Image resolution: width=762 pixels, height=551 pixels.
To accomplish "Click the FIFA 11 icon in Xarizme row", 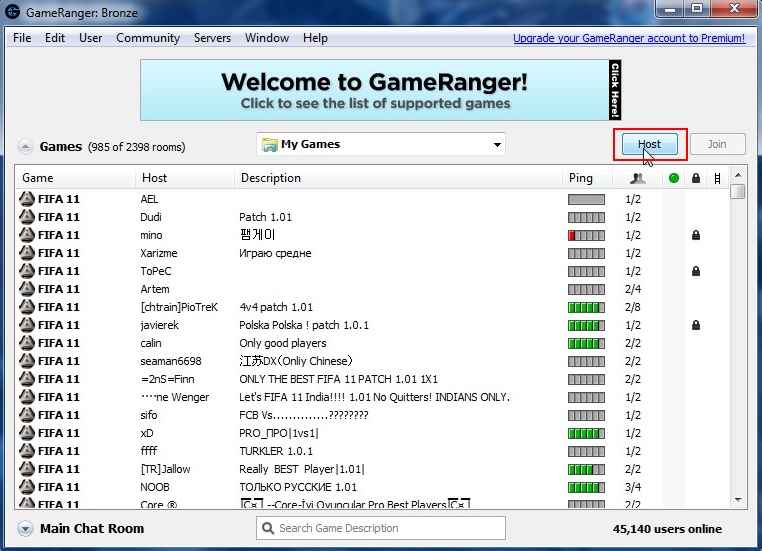I will [x=27, y=253].
